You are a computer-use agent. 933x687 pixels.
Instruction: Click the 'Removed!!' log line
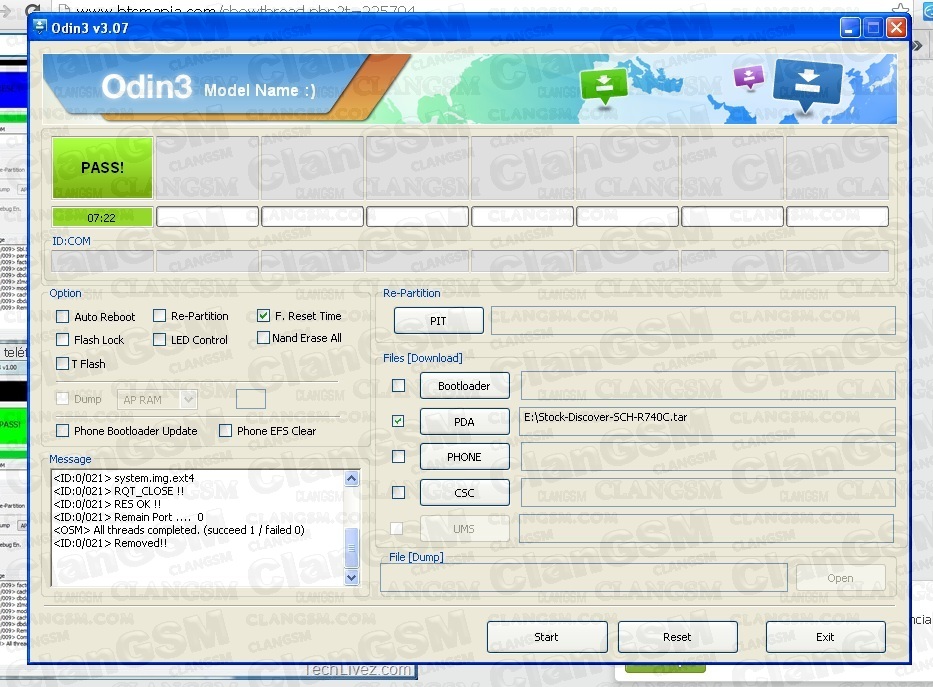tap(110, 543)
